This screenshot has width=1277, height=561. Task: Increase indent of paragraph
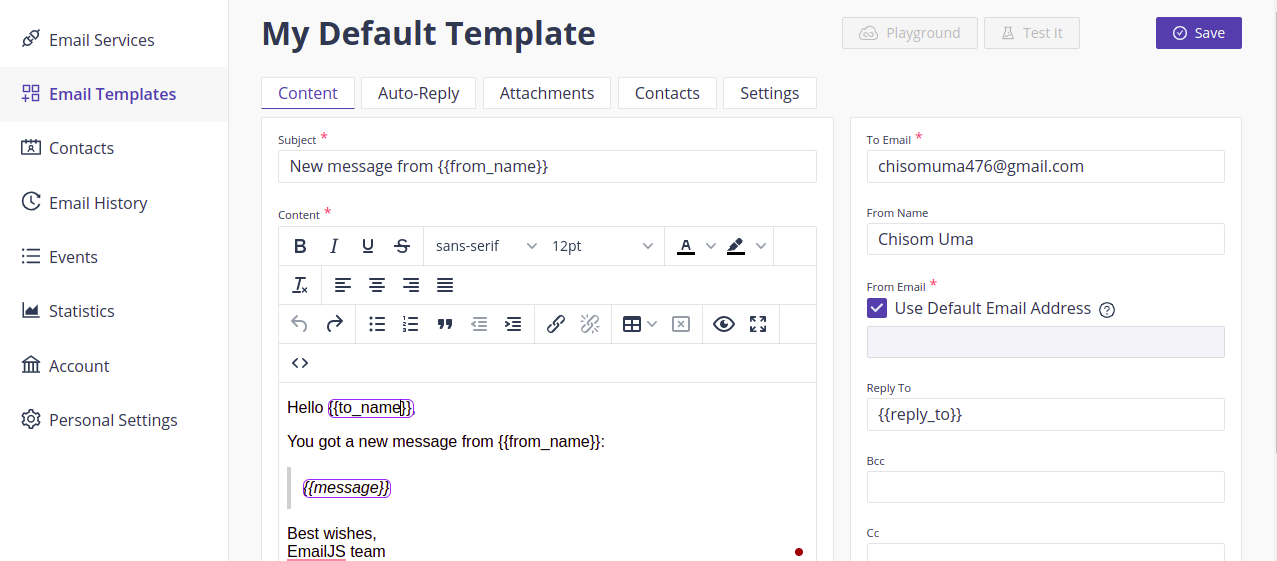513,324
